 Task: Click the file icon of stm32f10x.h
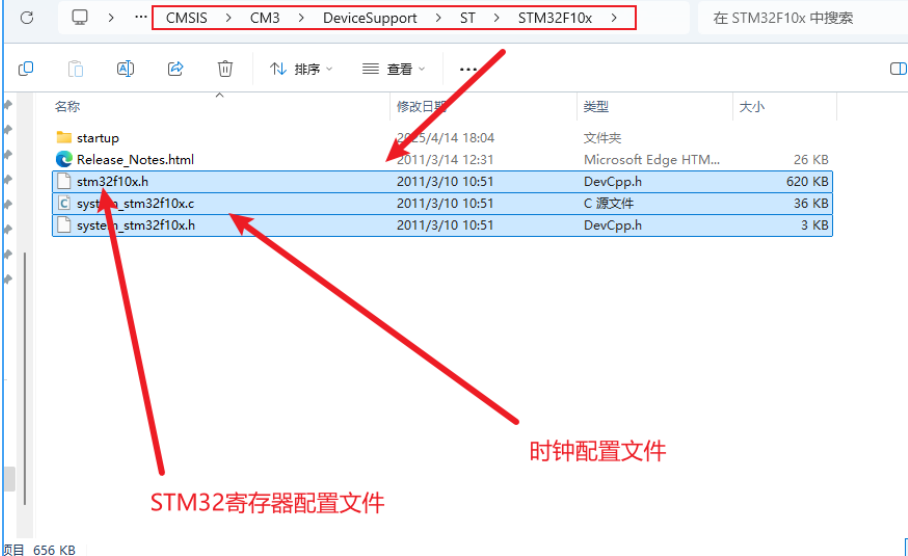64,181
